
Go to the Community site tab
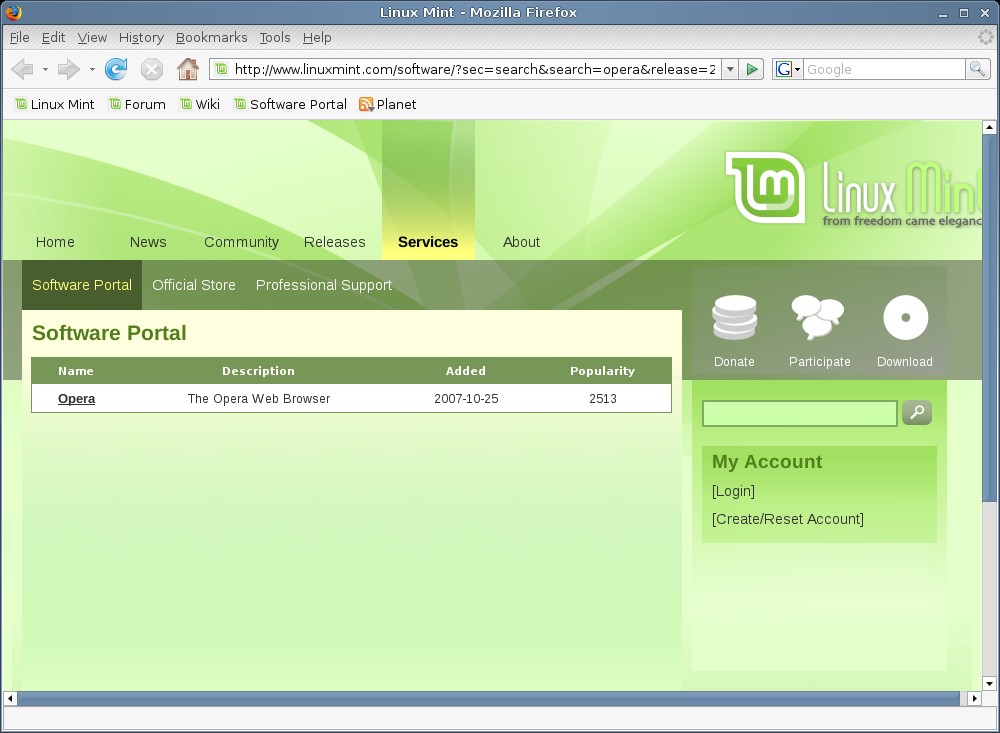tap(241, 242)
